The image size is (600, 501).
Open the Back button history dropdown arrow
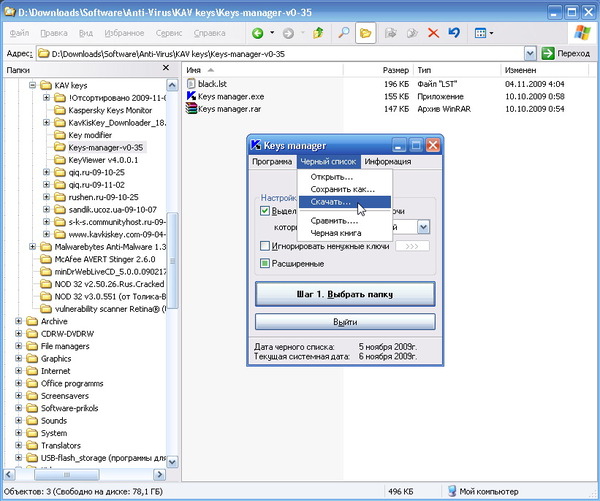tap(272, 33)
